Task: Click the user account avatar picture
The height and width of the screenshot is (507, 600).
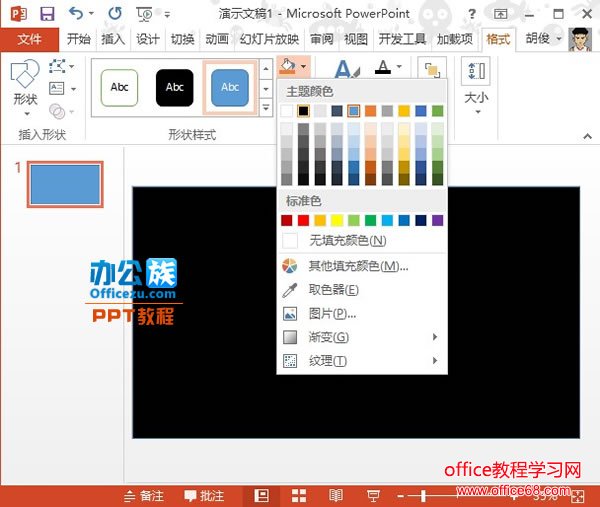Action: (x=580, y=39)
